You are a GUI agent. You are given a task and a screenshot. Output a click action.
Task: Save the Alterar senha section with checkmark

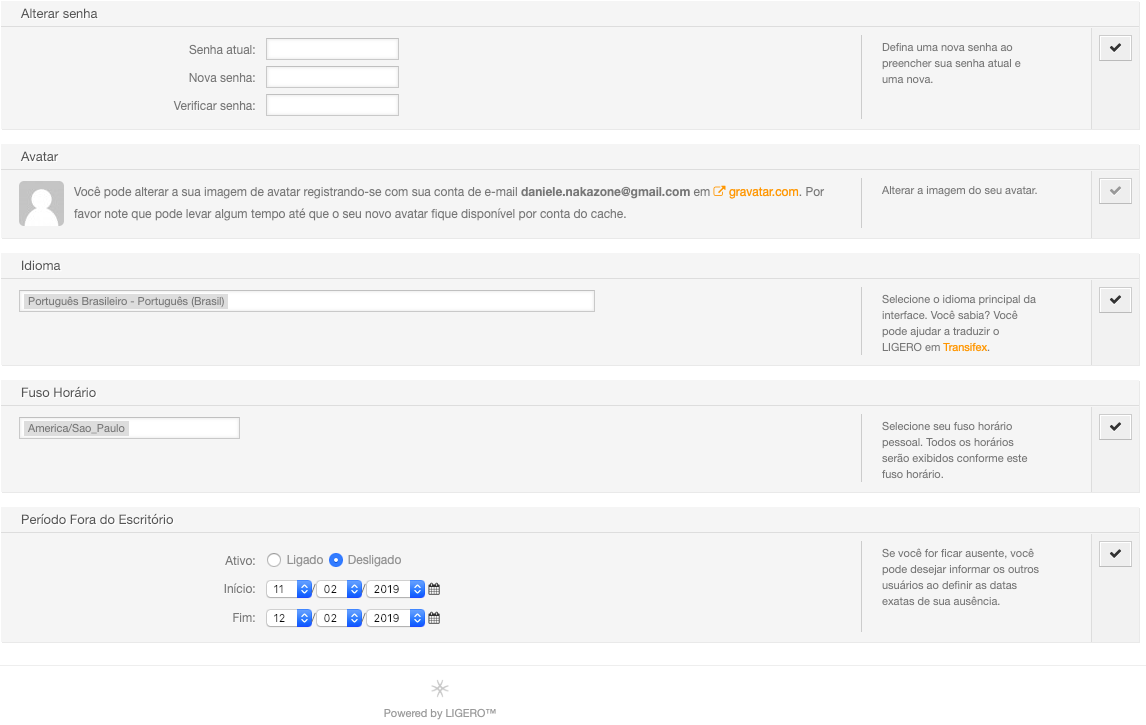click(x=1115, y=48)
